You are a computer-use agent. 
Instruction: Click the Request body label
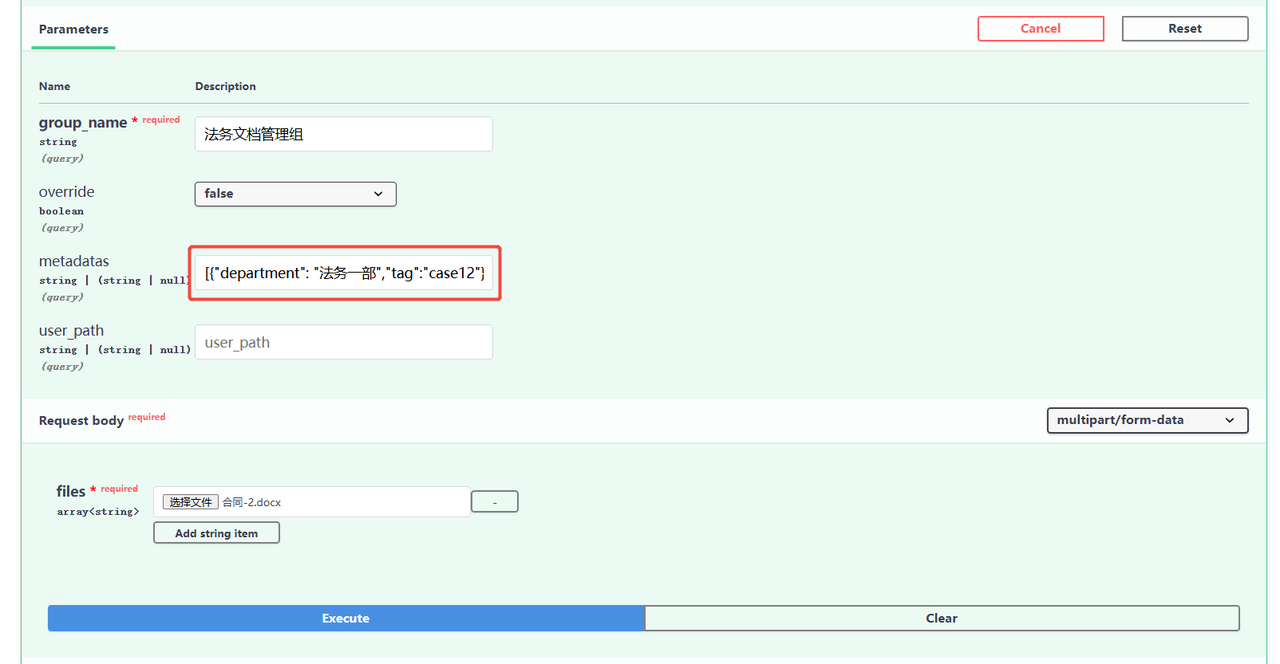point(81,421)
